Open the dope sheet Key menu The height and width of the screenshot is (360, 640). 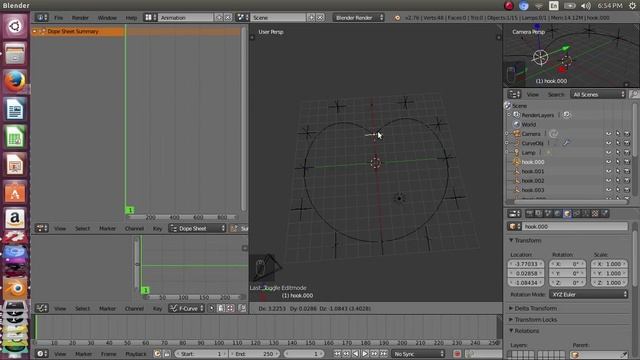click(157, 229)
